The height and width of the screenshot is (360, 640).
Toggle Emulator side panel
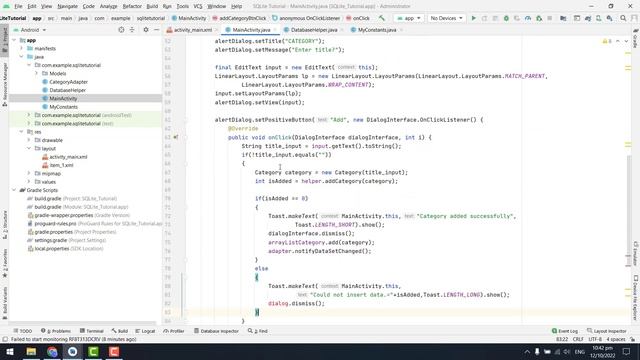tap(636, 253)
